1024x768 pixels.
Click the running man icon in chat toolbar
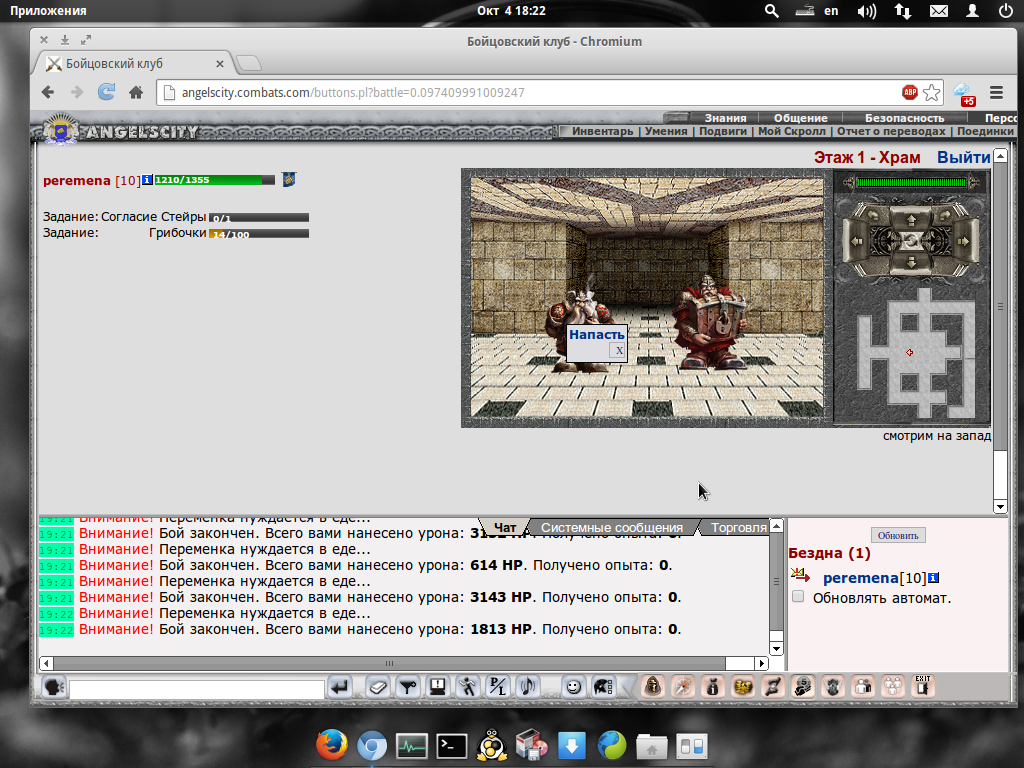(x=468, y=687)
